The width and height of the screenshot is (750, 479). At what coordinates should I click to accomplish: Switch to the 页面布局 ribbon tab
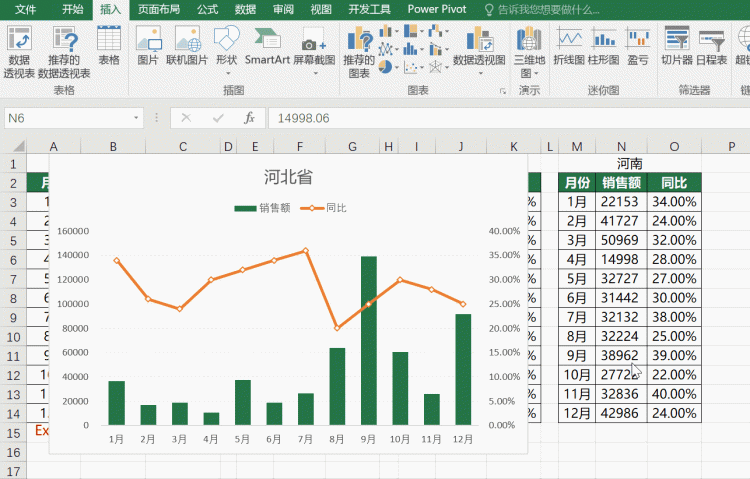tap(159, 10)
